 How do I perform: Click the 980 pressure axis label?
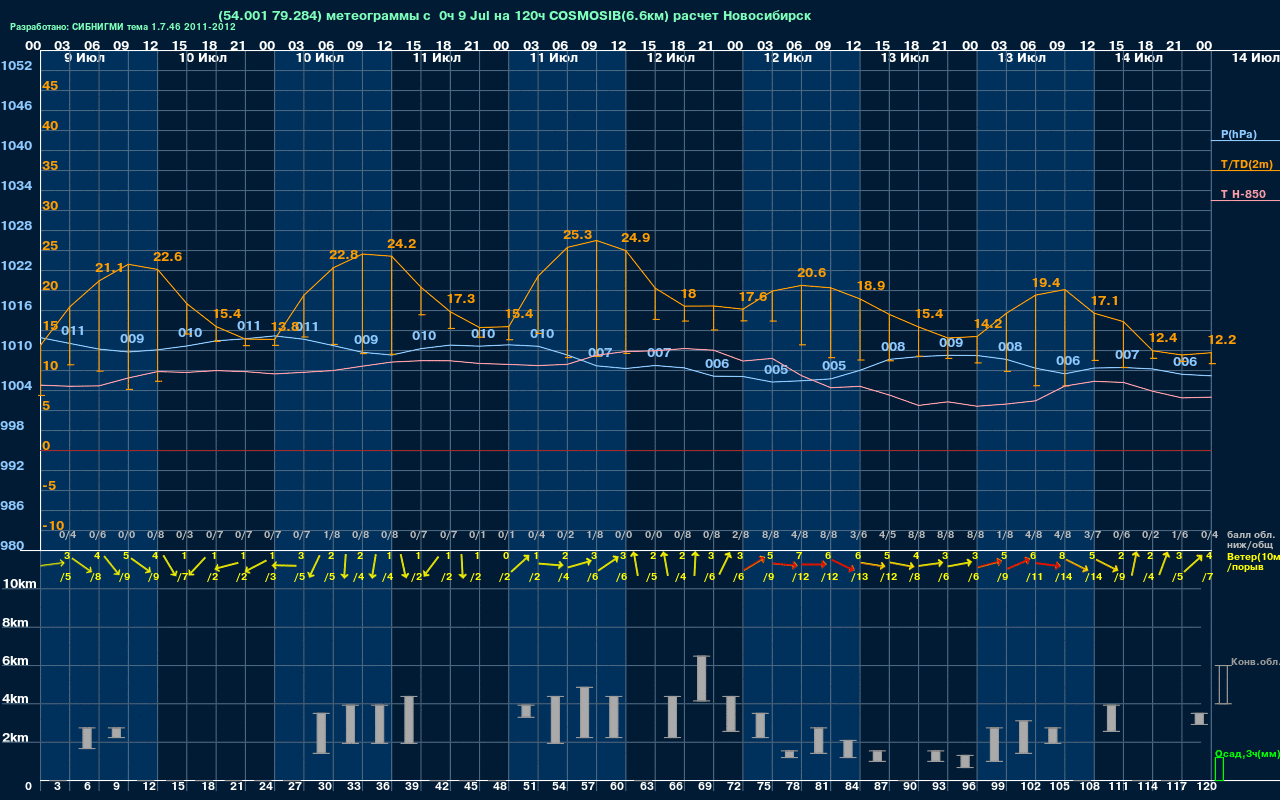click(x=14, y=546)
